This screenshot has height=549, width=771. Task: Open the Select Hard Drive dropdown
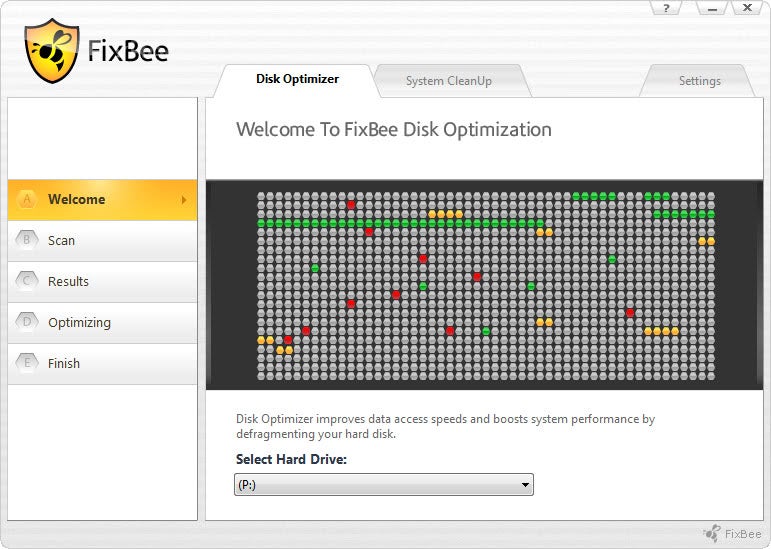383,485
